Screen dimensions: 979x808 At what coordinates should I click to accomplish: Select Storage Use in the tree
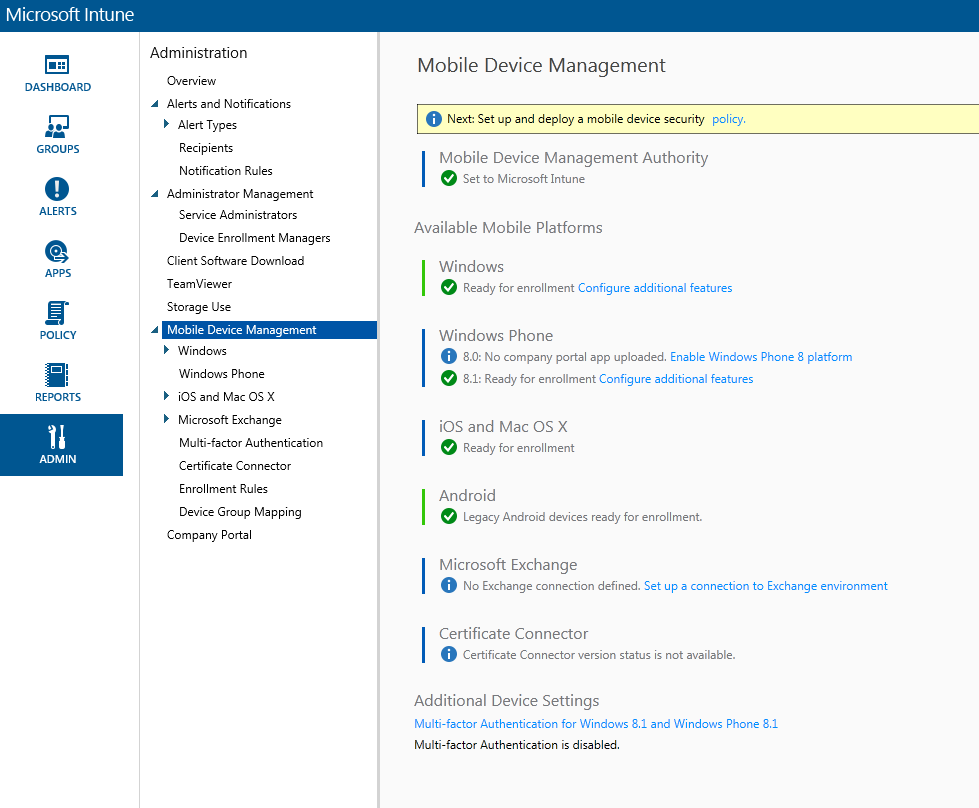pyautogui.click(x=199, y=307)
